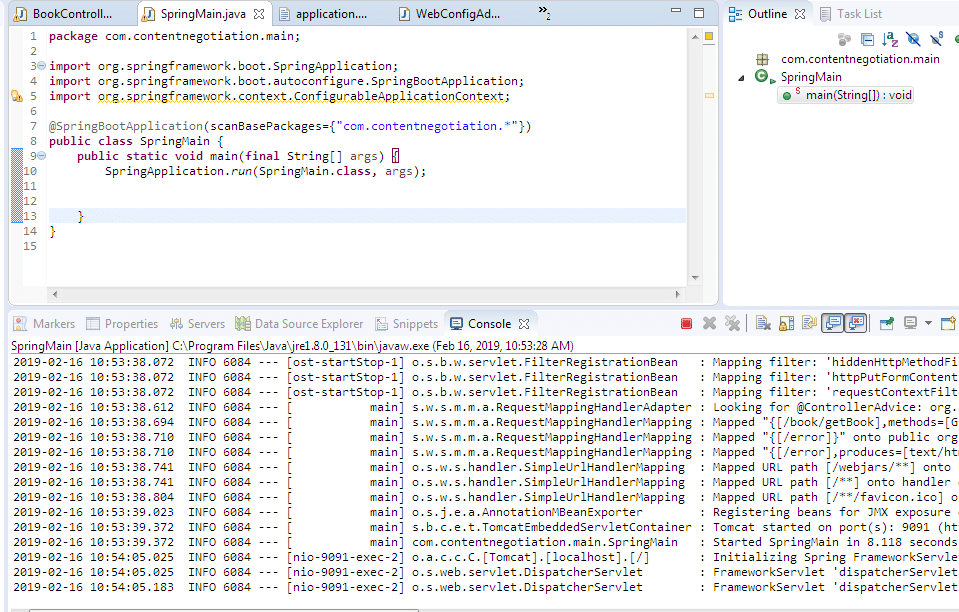The image size is (959, 612).
Task: Toggle Scroll Lock in the Console toolbar
Action: tap(785, 323)
